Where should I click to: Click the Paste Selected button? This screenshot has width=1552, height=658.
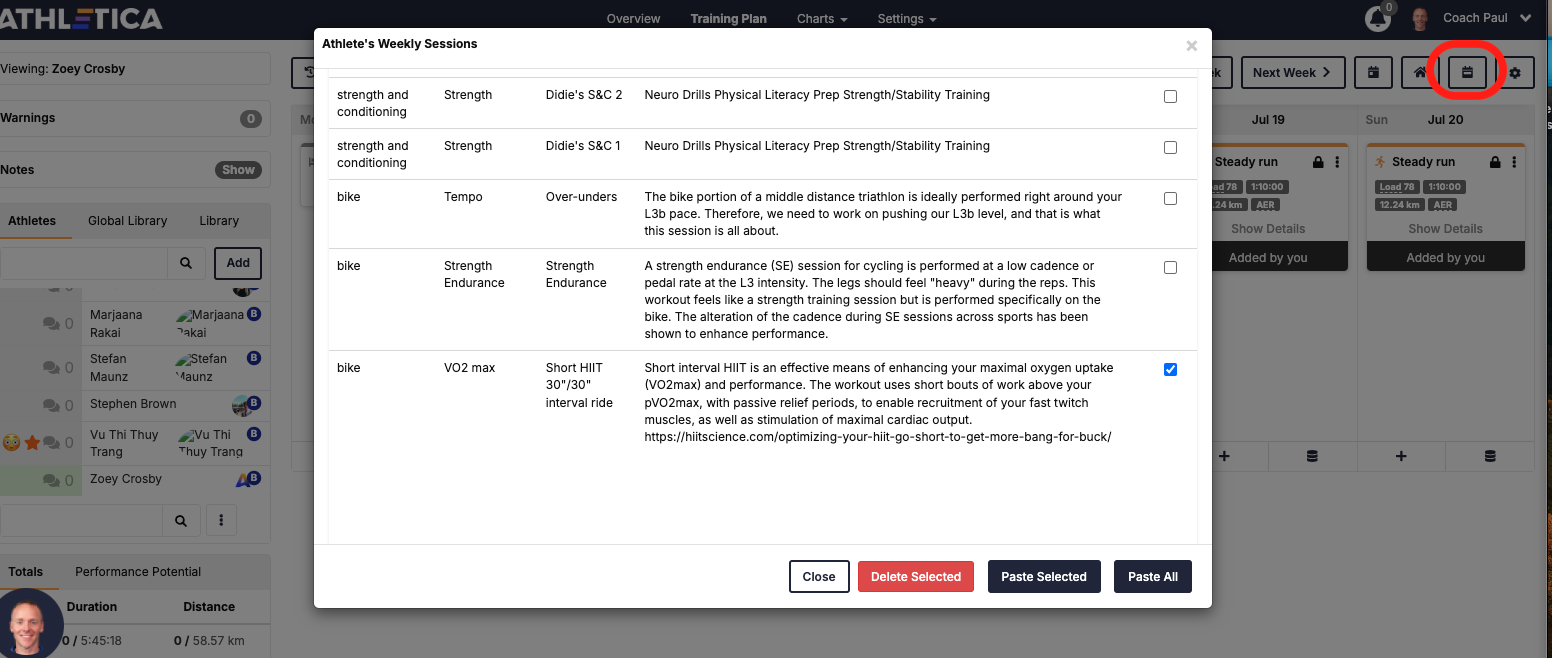coord(1044,576)
